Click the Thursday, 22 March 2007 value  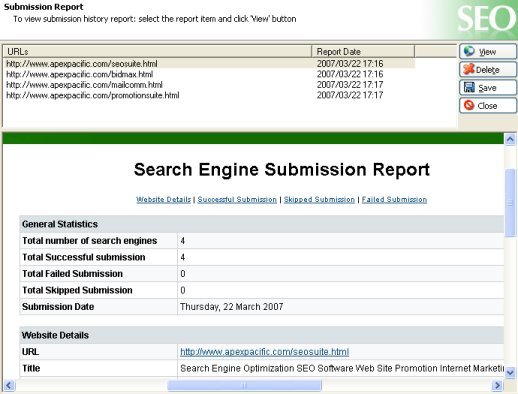coord(232,307)
